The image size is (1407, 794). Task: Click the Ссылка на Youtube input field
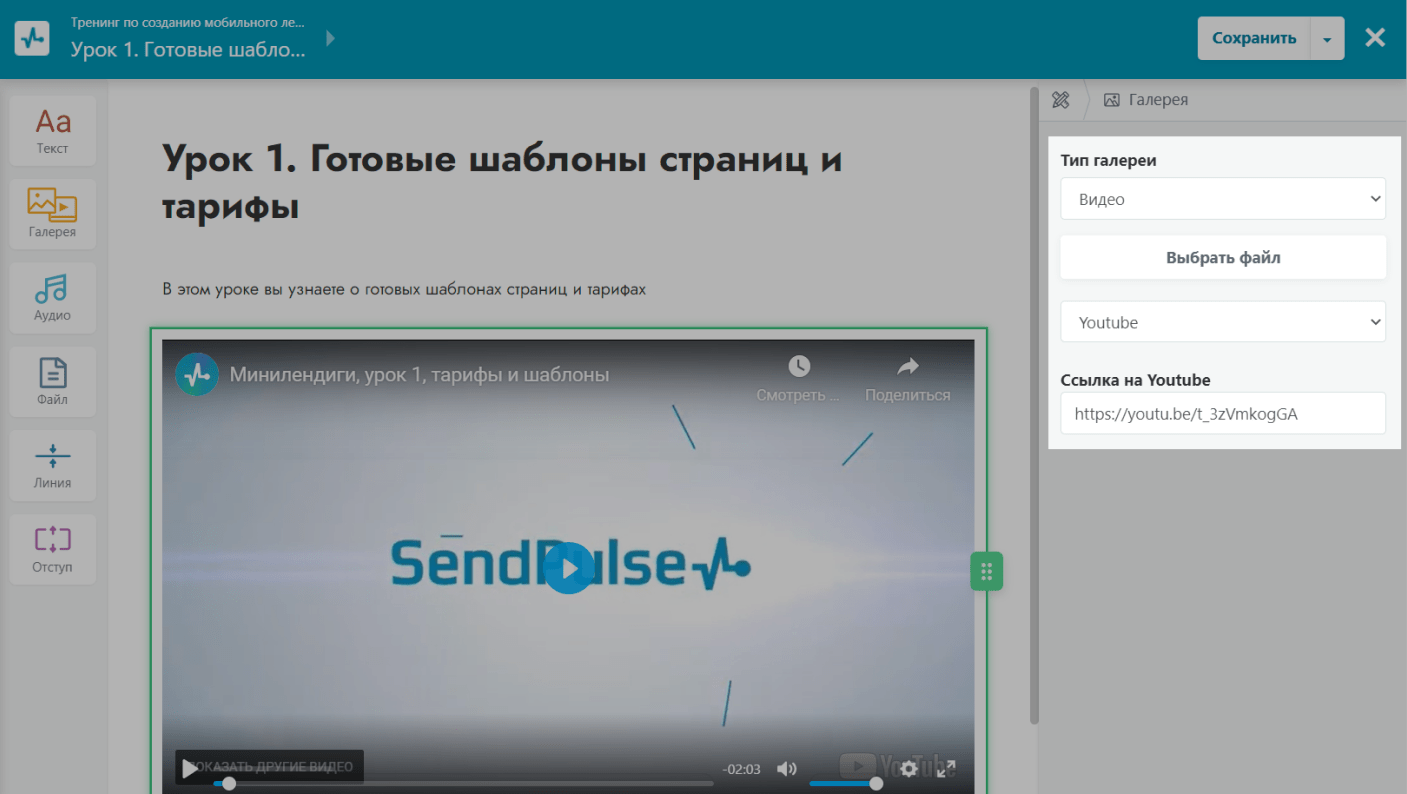tap(1223, 413)
